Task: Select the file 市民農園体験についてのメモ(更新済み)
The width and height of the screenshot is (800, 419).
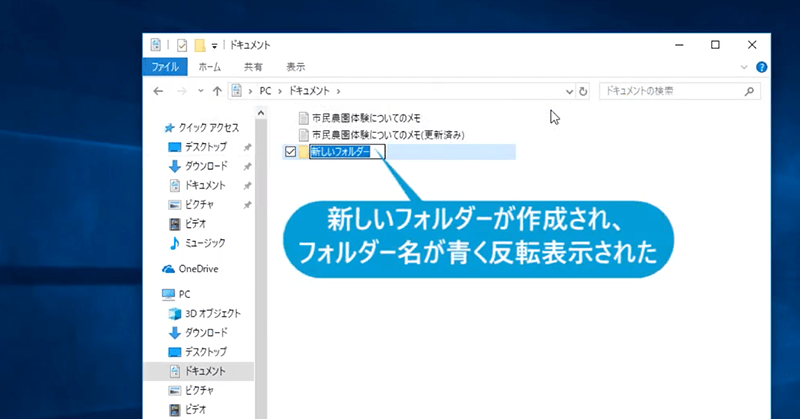Action: (388, 135)
